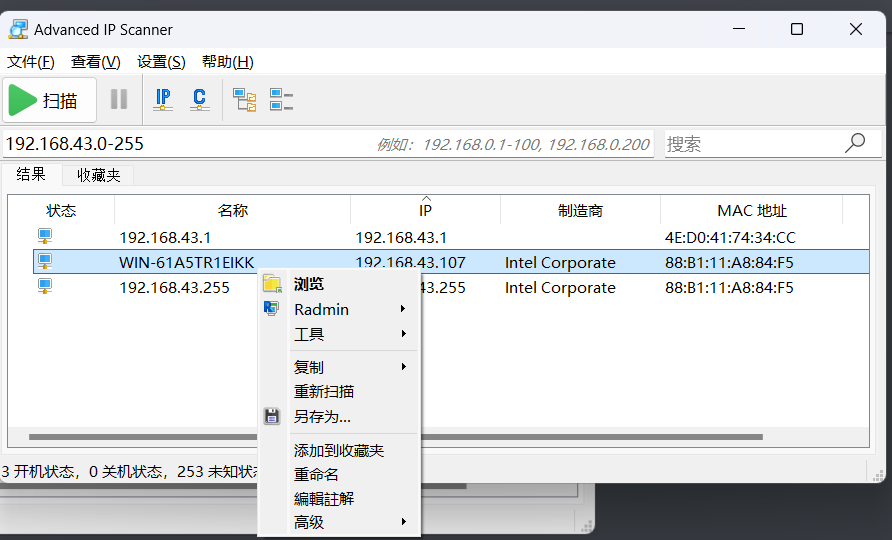
Task: Sort by the MAC 地址 column header
Action: [751, 211]
